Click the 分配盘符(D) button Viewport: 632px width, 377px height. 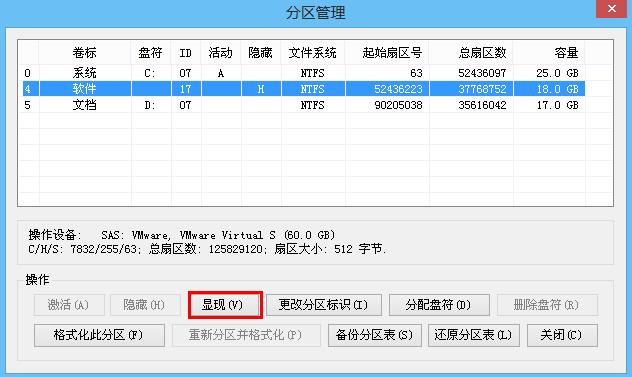click(x=439, y=304)
